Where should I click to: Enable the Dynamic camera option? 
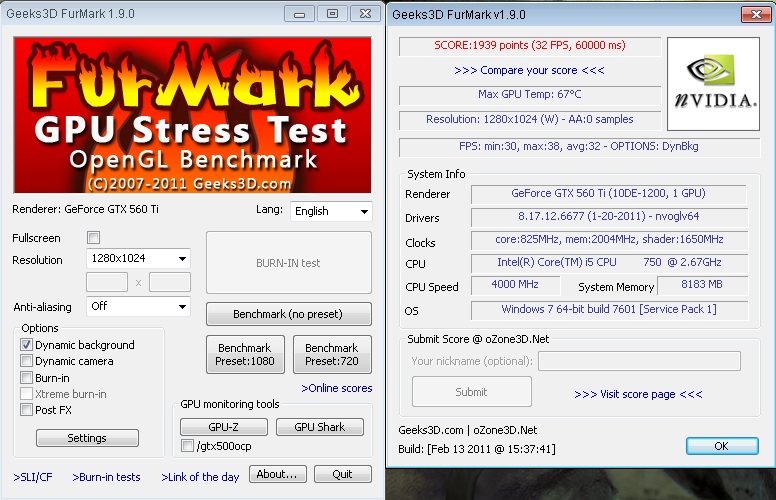[x=27, y=361]
